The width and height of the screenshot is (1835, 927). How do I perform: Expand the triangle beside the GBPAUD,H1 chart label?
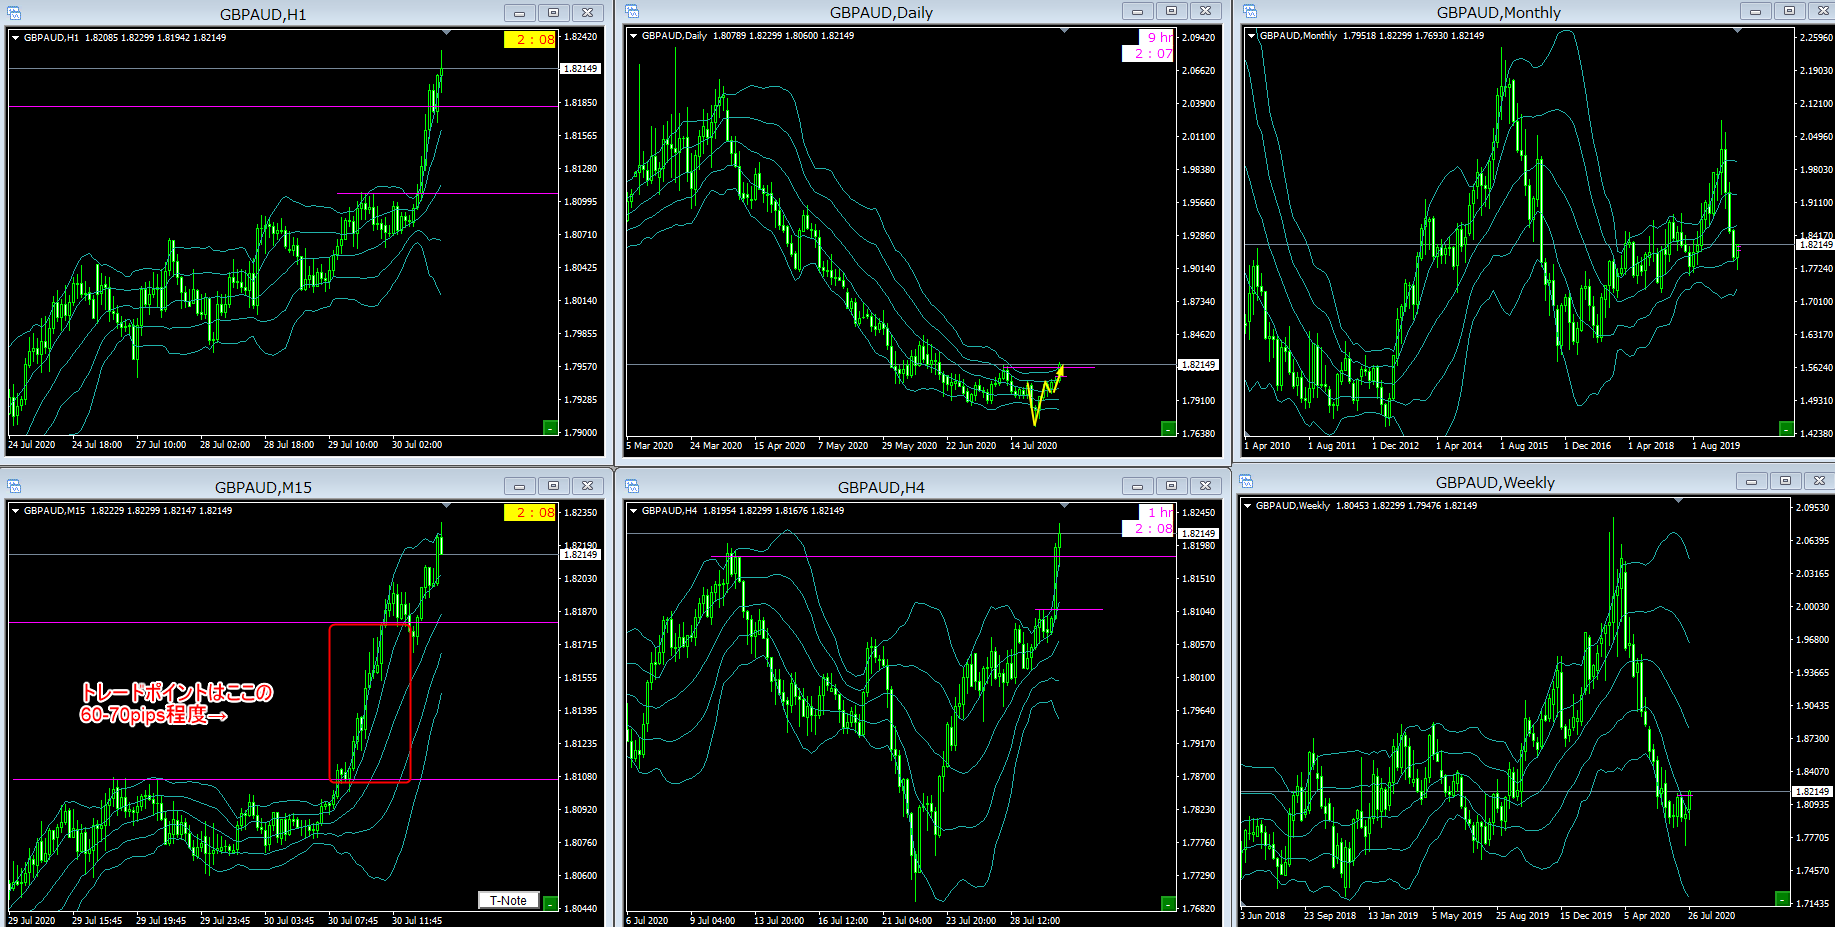pyautogui.click(x=15, y=38)
